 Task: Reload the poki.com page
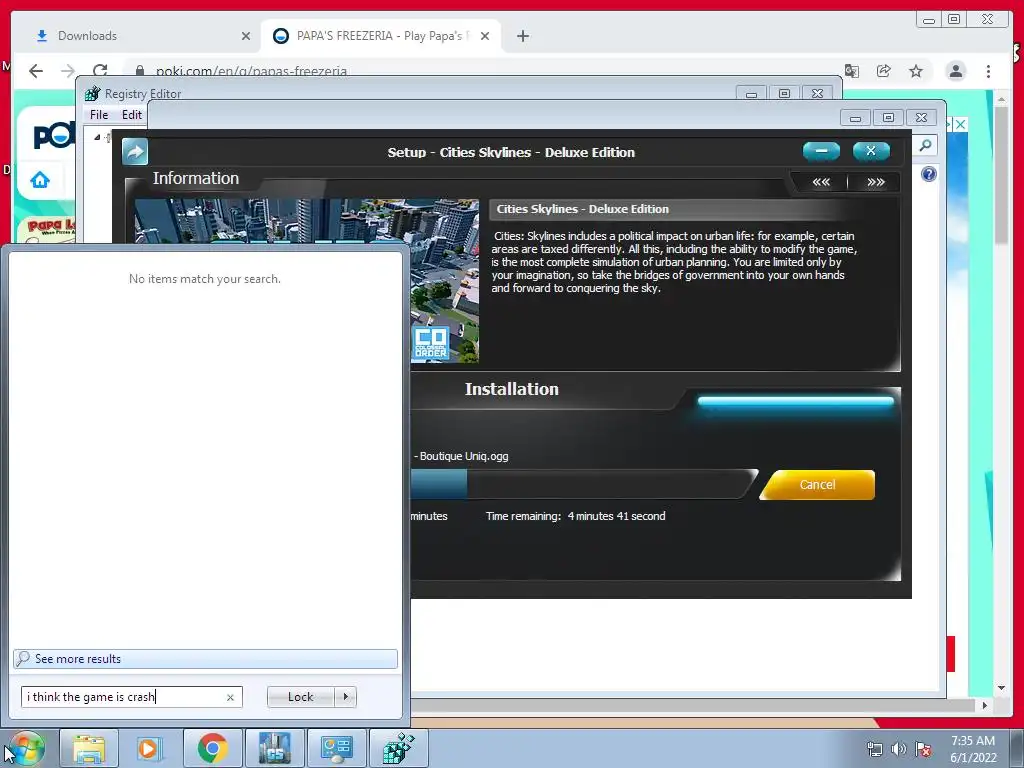pyautogui.click(x=100, y=71)
